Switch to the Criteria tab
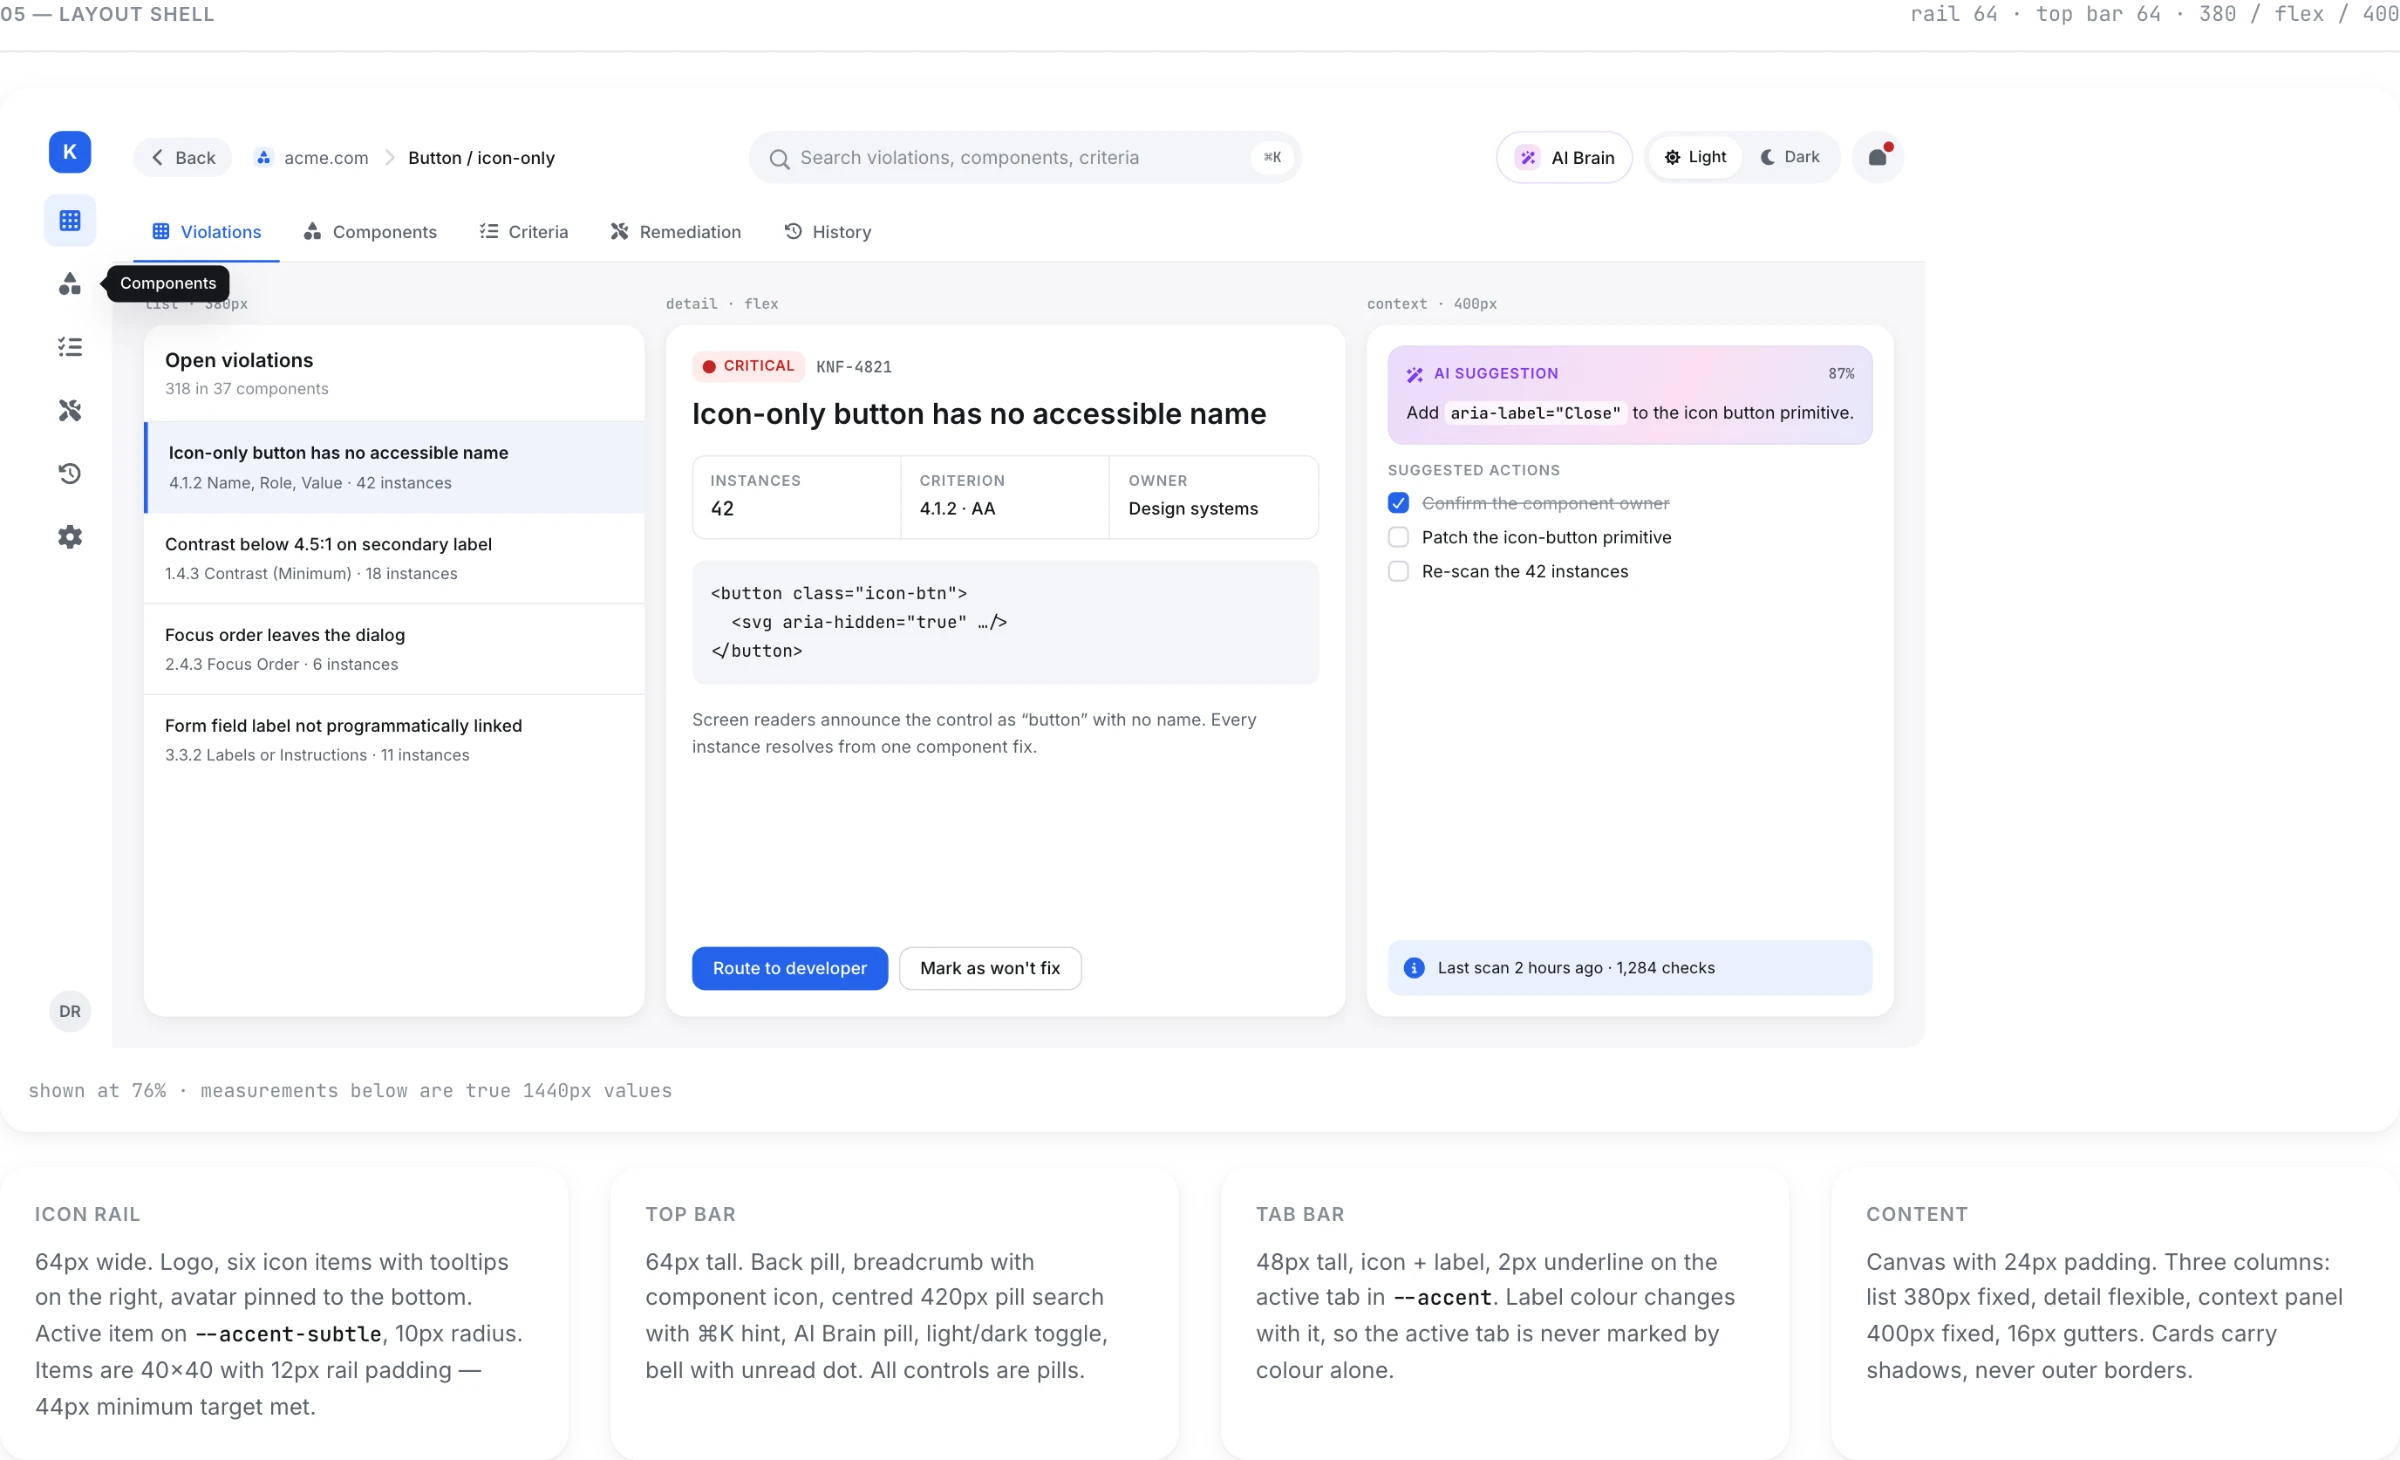2400x1460 pixels. pos(524,232)
